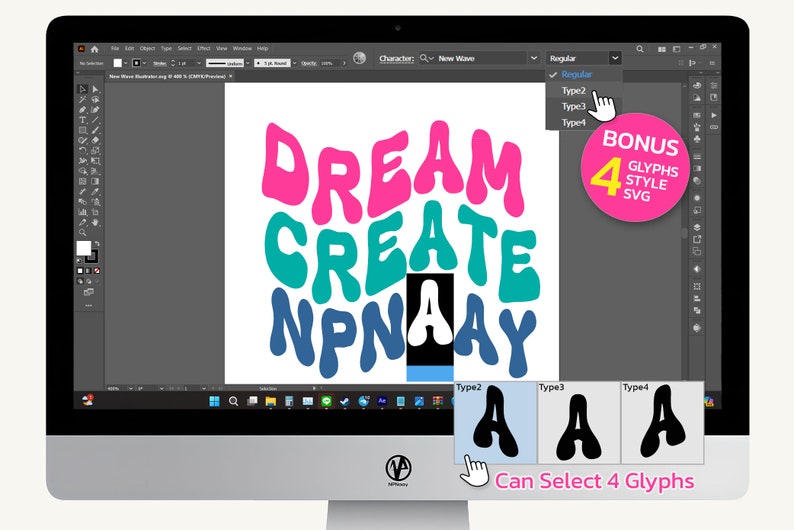794x530 pixels.
Task: Select the Zoom tool in toolbar
Action: point(83,233)
